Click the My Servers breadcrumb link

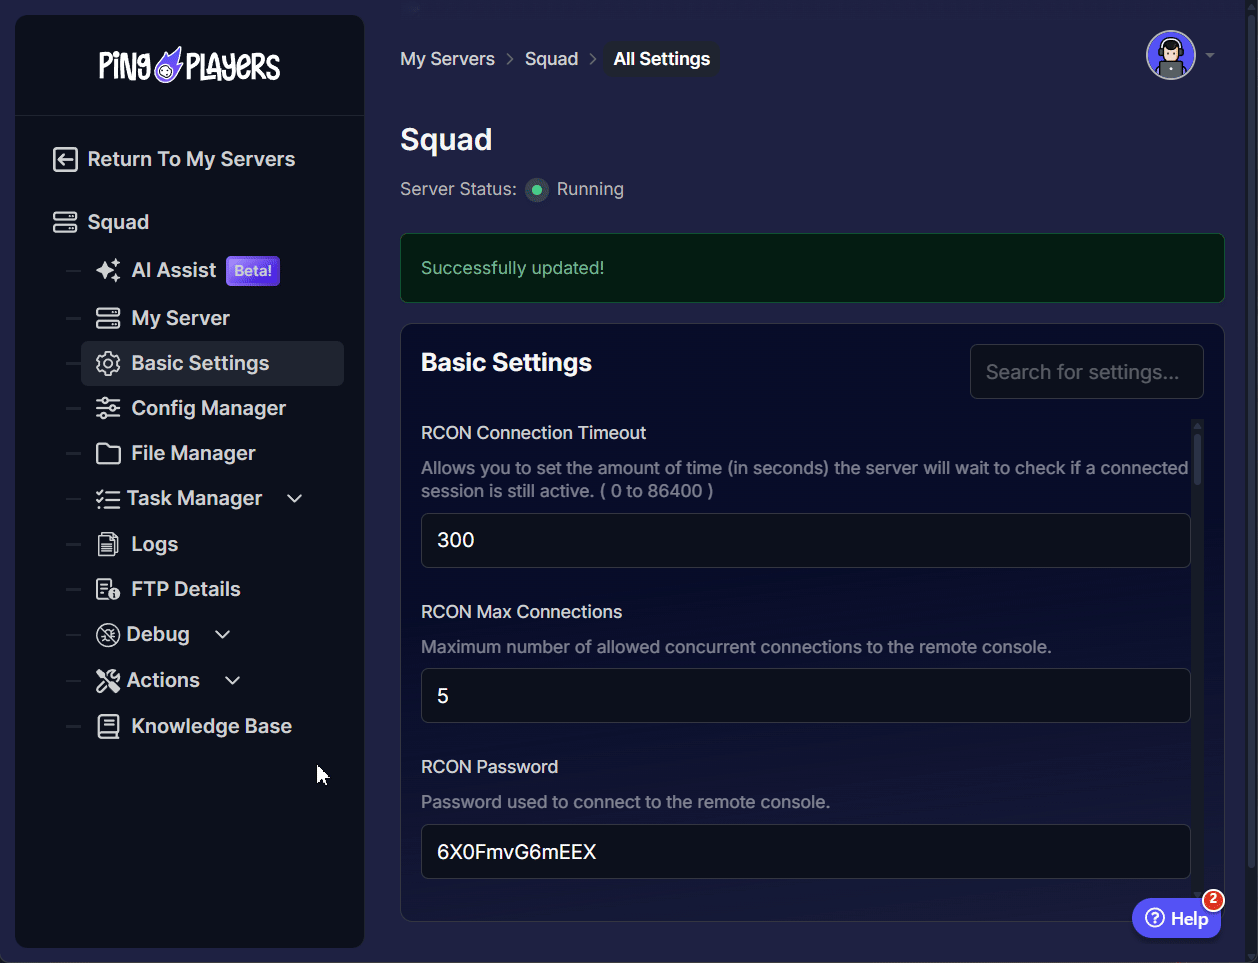pos(447,59)
